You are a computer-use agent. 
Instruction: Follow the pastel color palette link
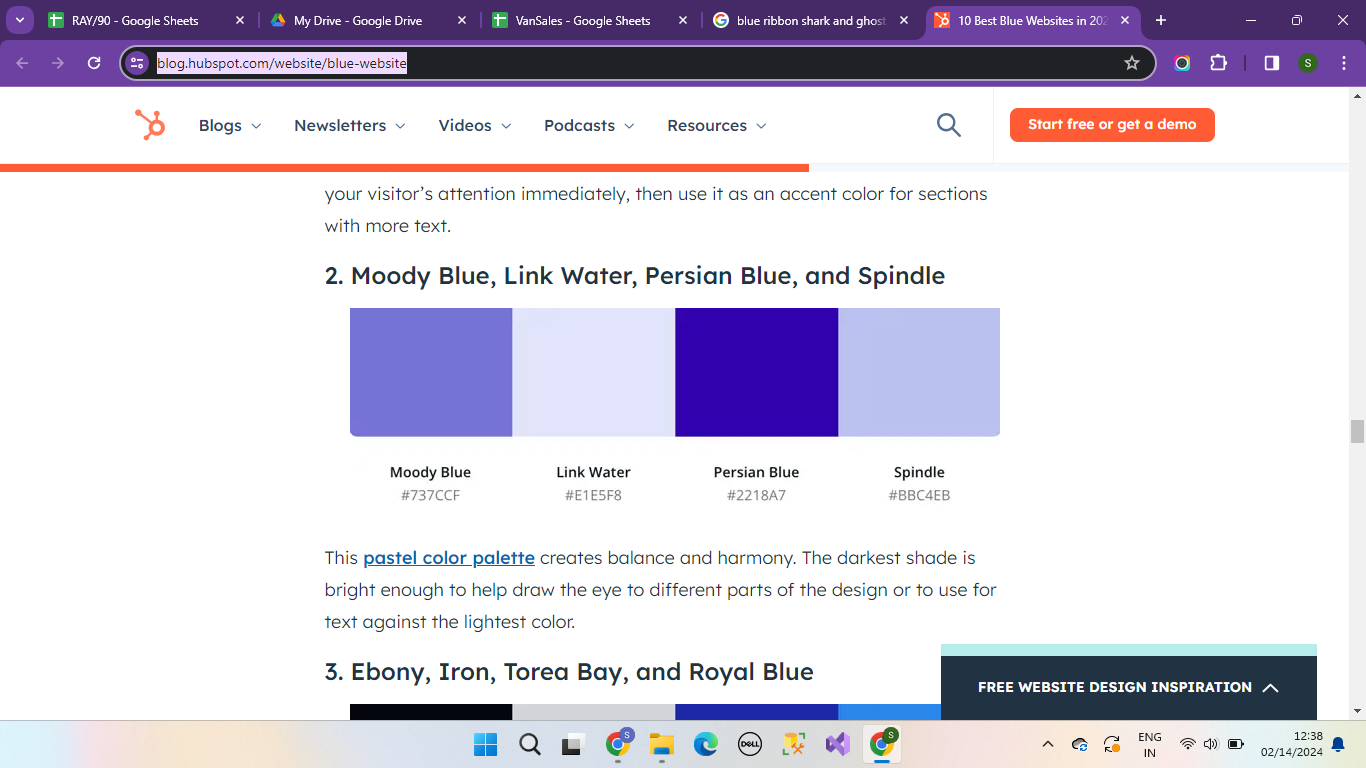pos(448,558)
